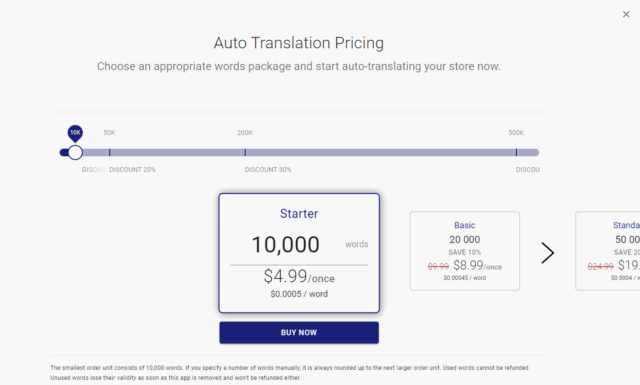
Task: Click the DISCOUNT 30% label
Action: pos(268,169)
